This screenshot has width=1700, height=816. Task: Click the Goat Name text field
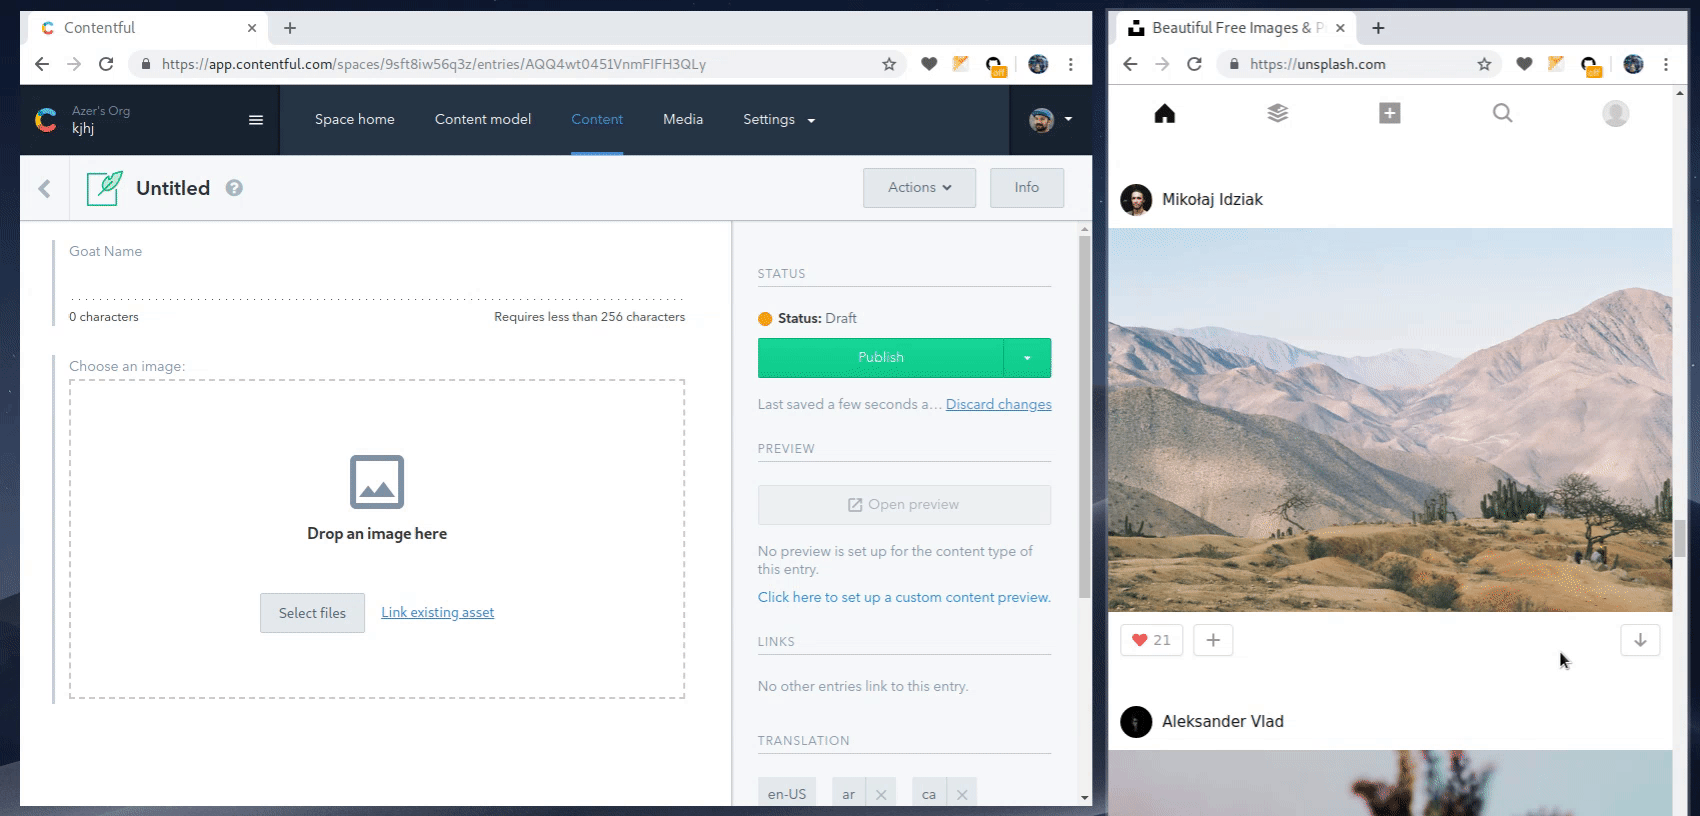click(x=376, y=284)
